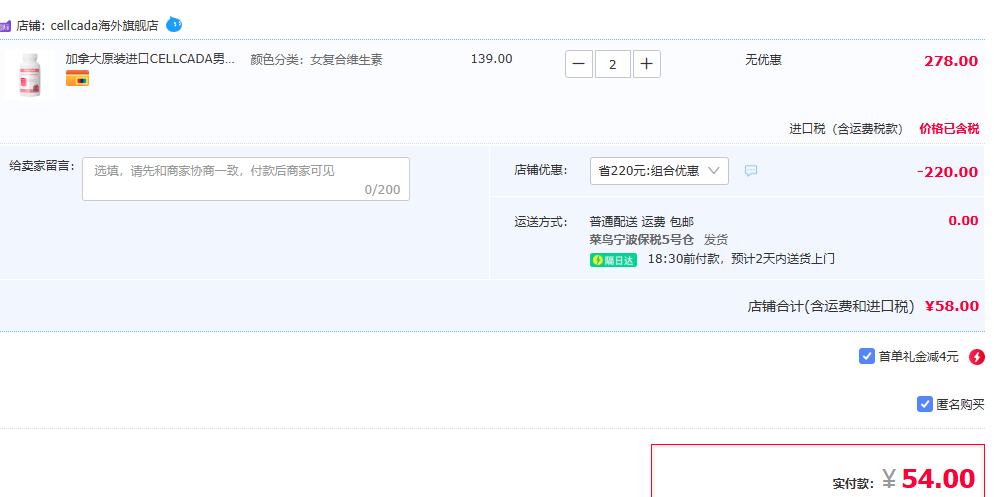Click the 实付款 label
Viewport: 994px width, 497px height.
(x=854, y=484)
